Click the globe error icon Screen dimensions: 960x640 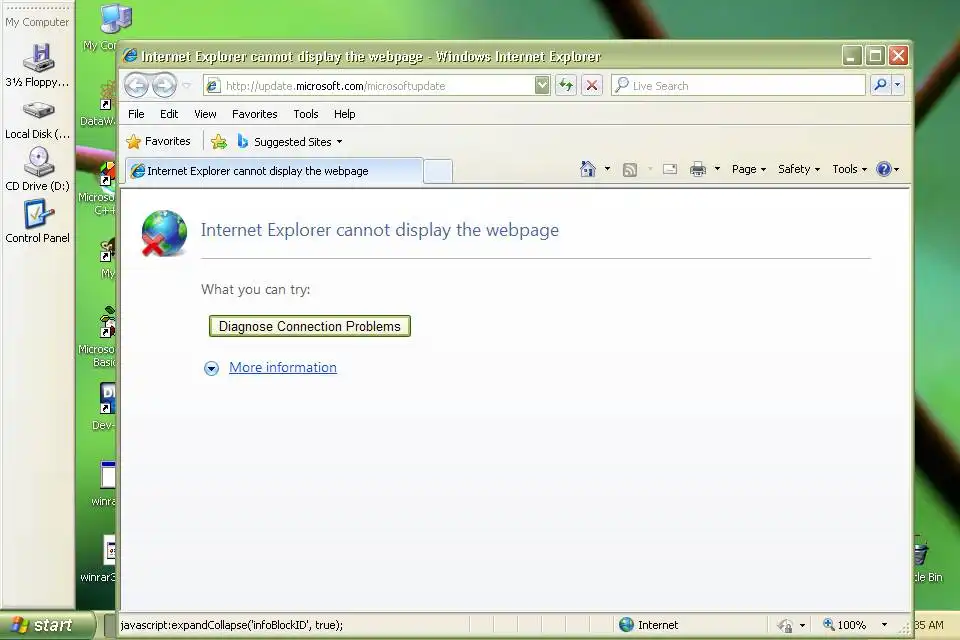click(163, 233)
